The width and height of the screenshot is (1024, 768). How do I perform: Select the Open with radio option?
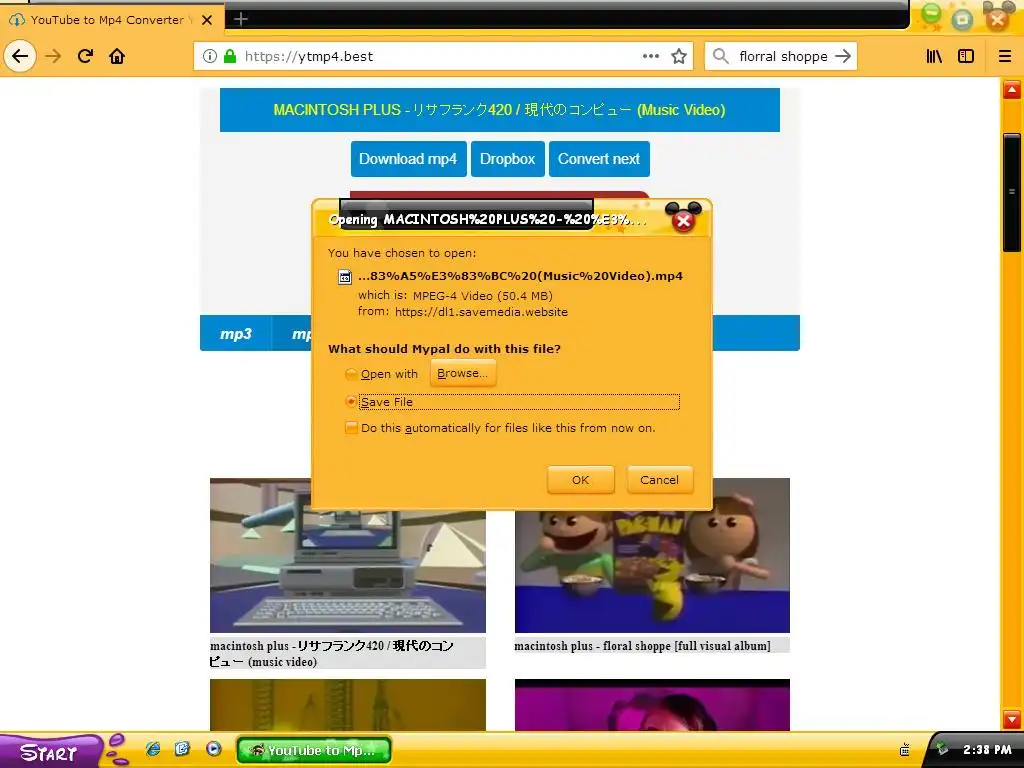pyautogui.click(x=351, y=374)
